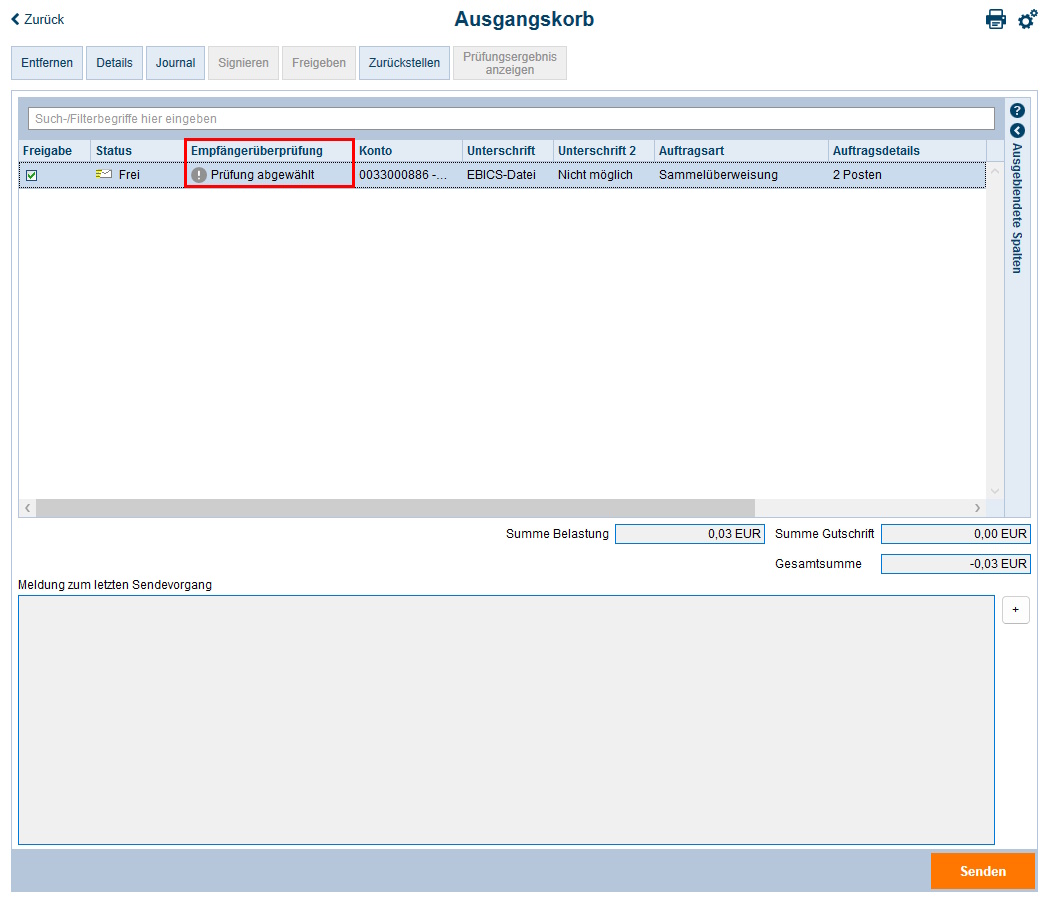This screenshot has height=897, width=1042.
Task: Open the Details of the selected order
Action: [x=114, y=63]
